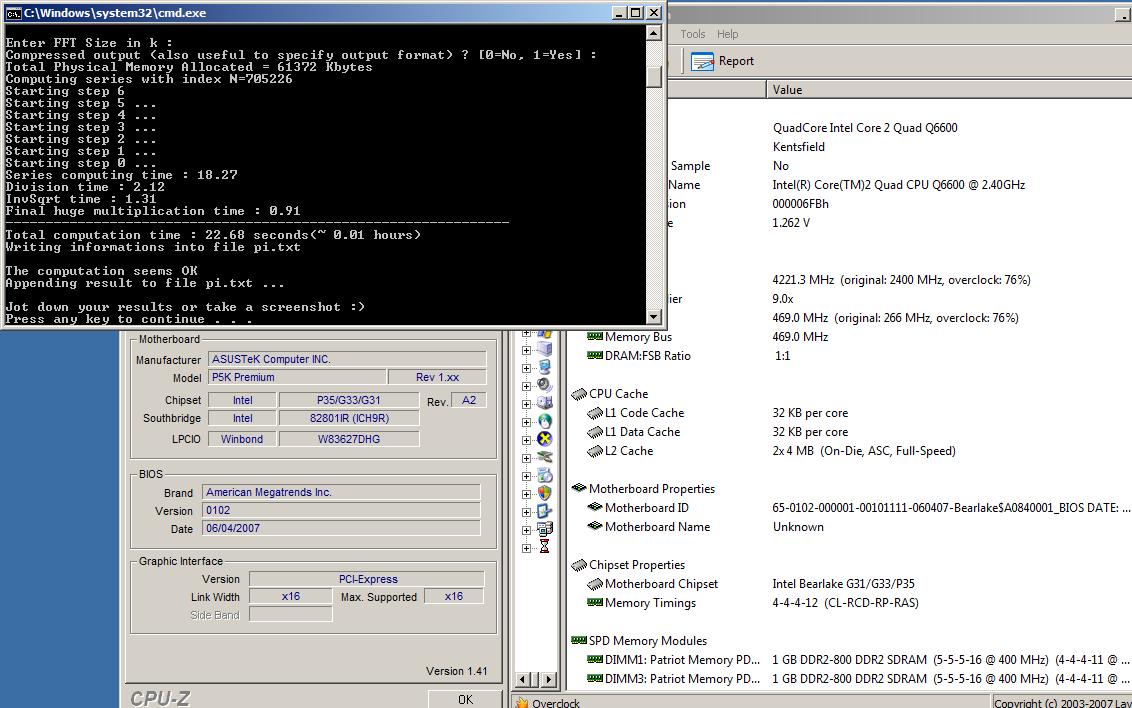The width and height of the screenshot is (1132, 708).
Task: Click the tree pane right scroll arrow
Action: click(549, 679)
